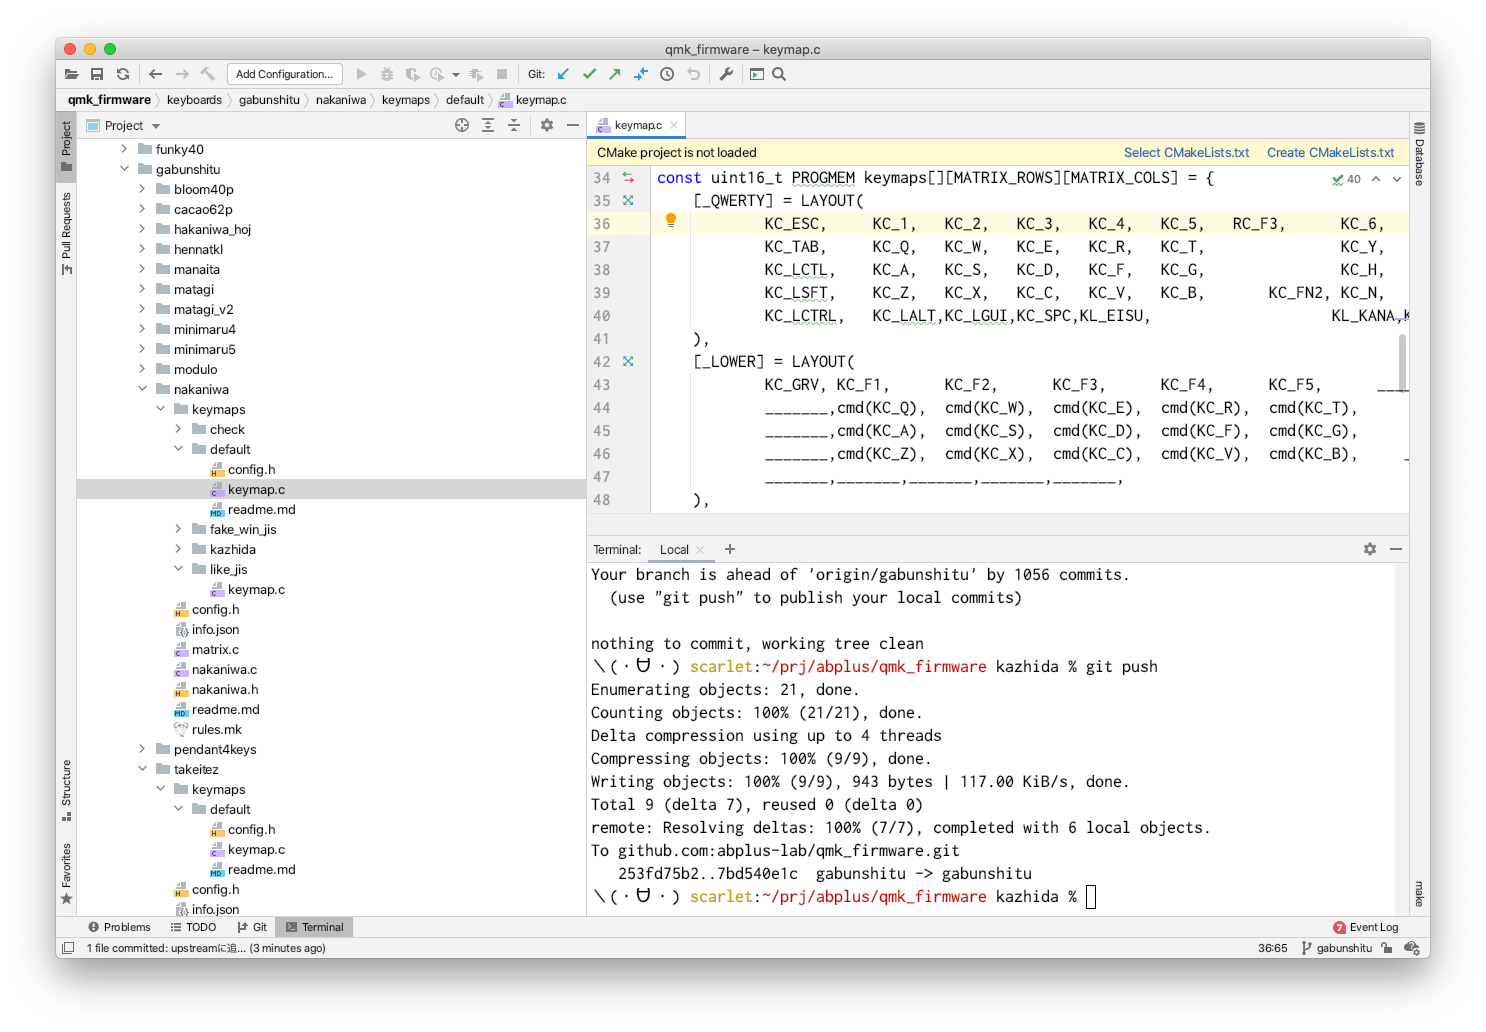Open the Settings wrench icon in toolbar
Screen dimensions: 1486x1032
[x=726, y=74]
